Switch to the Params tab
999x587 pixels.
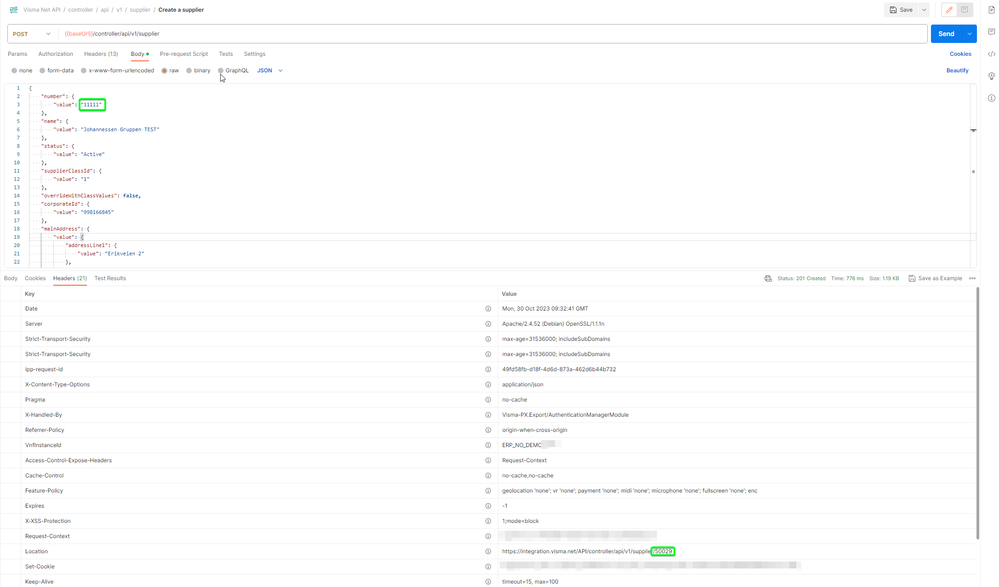(17, 54)
